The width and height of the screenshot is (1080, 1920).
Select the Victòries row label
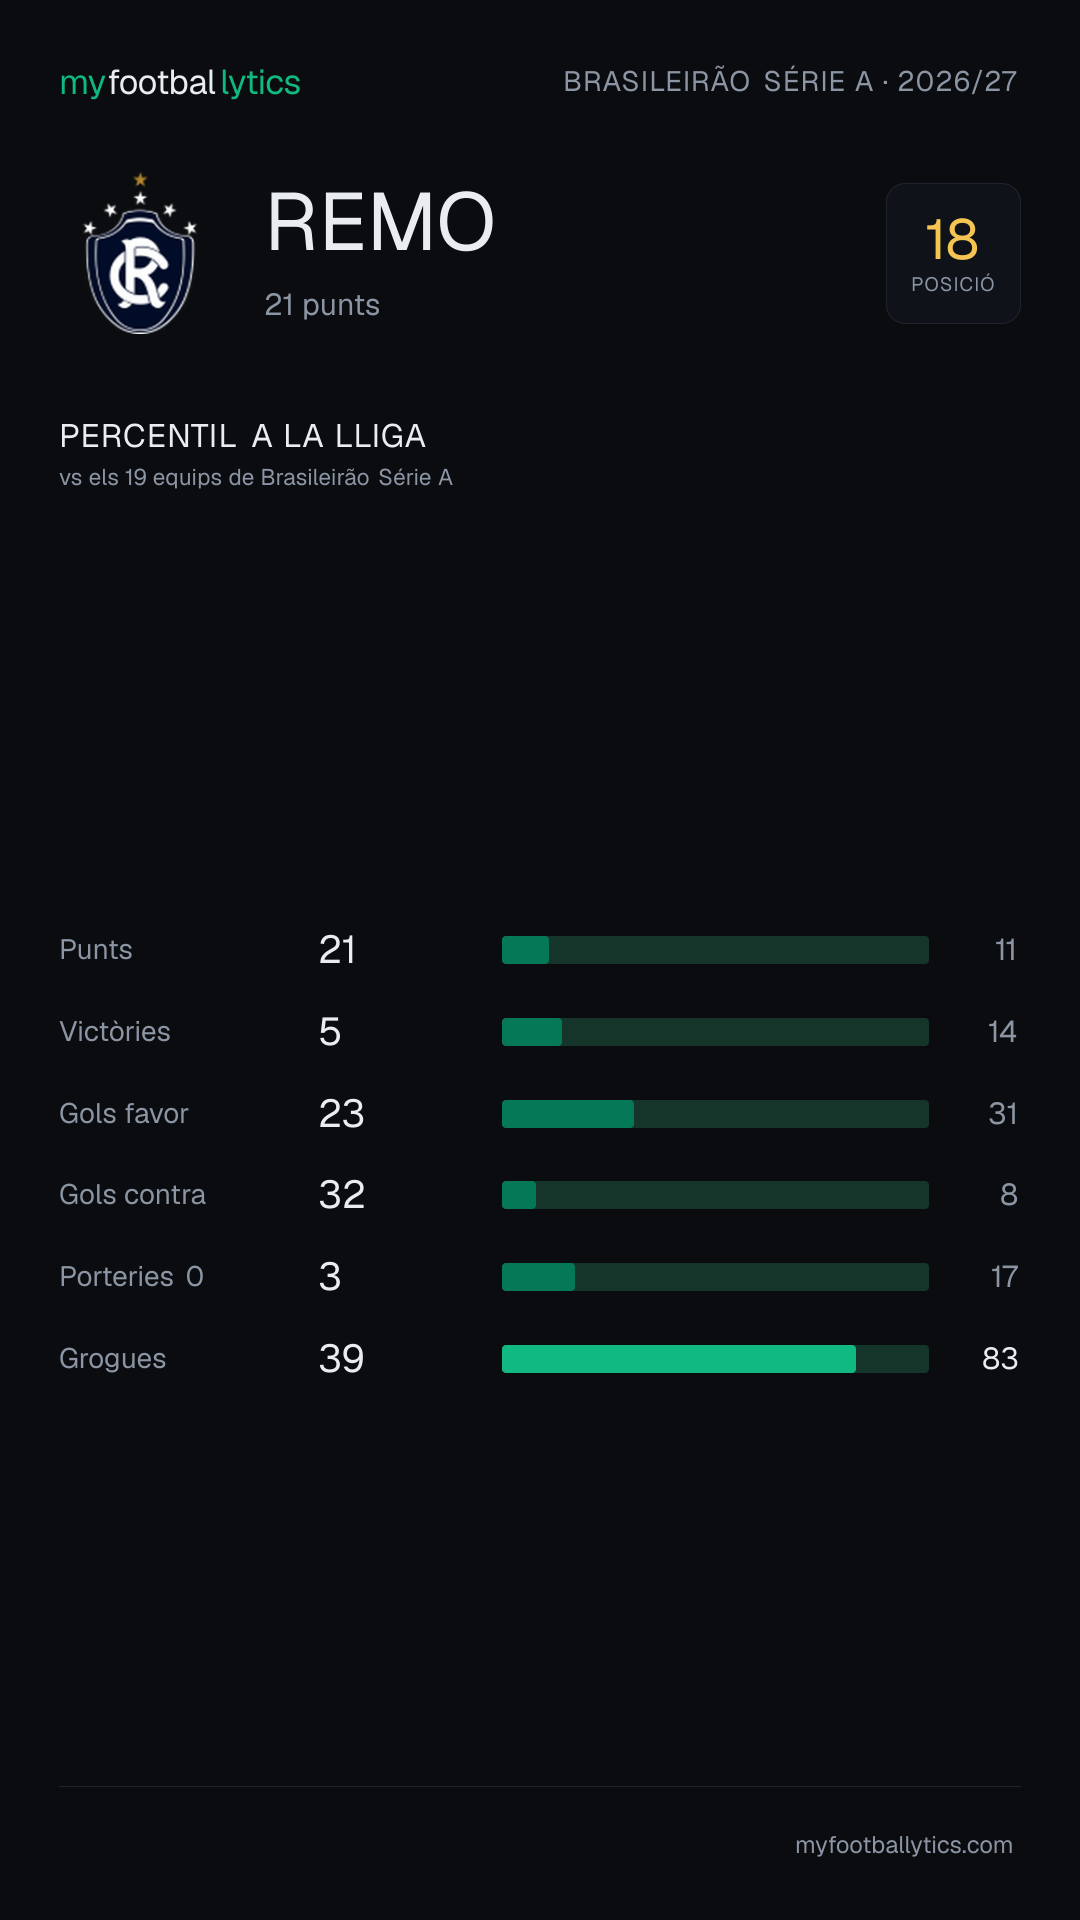click(115, 1032)
